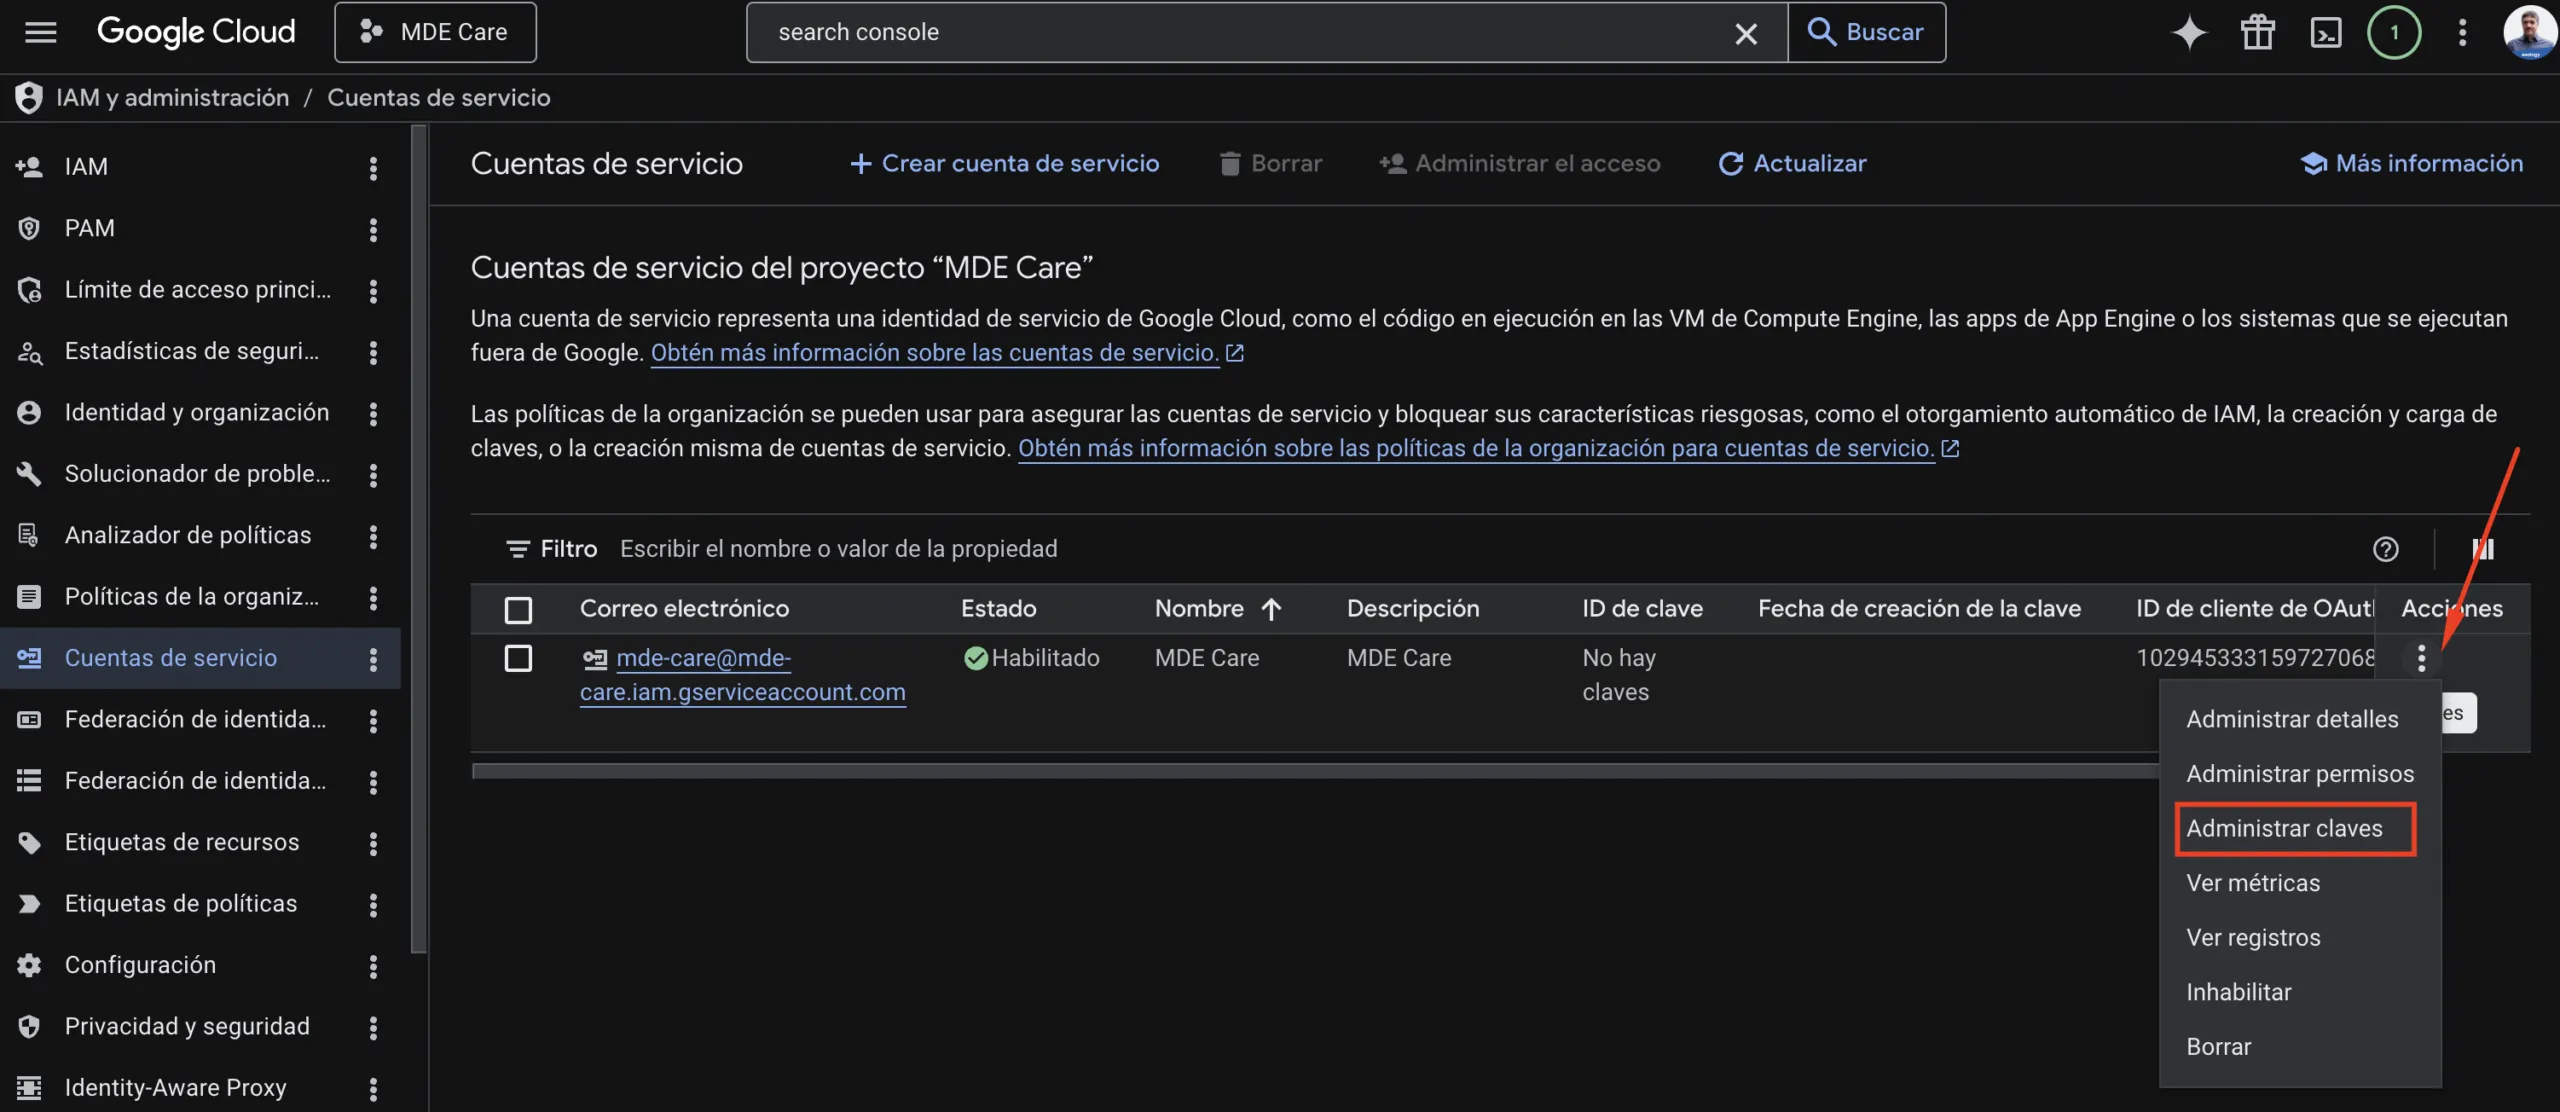Image resolution: width=2560 pixels, height=1112 pixels.
Task: Select the mde-care service account row checkbox
Action: [x=518, y=658]
